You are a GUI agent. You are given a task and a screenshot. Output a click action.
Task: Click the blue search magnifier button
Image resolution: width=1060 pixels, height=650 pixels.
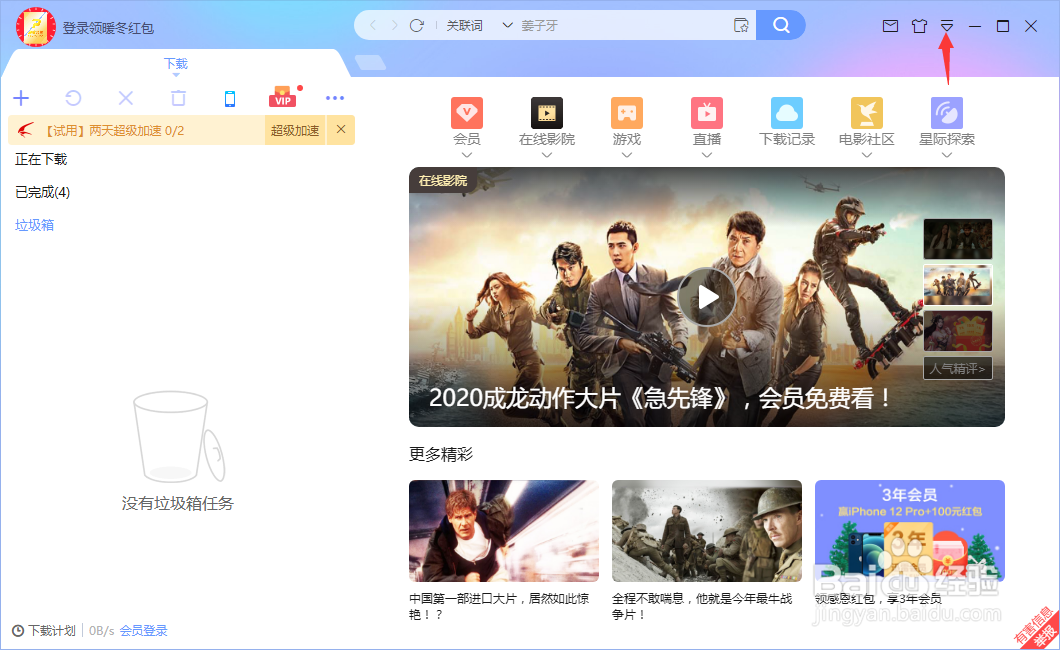(x=781, y=26)
